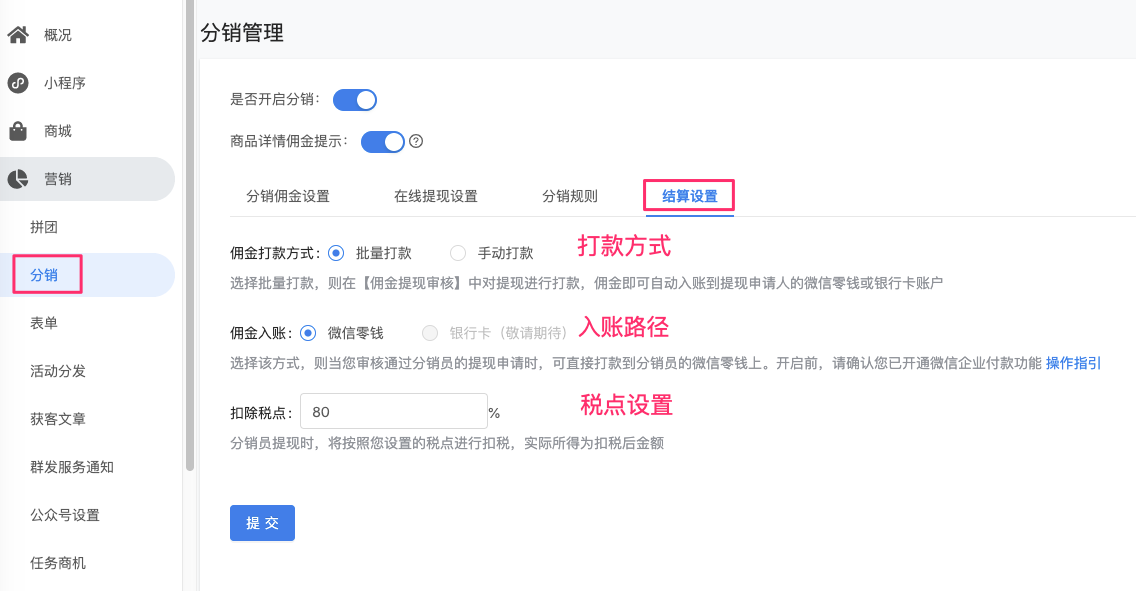Click the 扣除税点 percentage input field
The width and height of the screenshot is (1136, 591).
pos(394,411)
